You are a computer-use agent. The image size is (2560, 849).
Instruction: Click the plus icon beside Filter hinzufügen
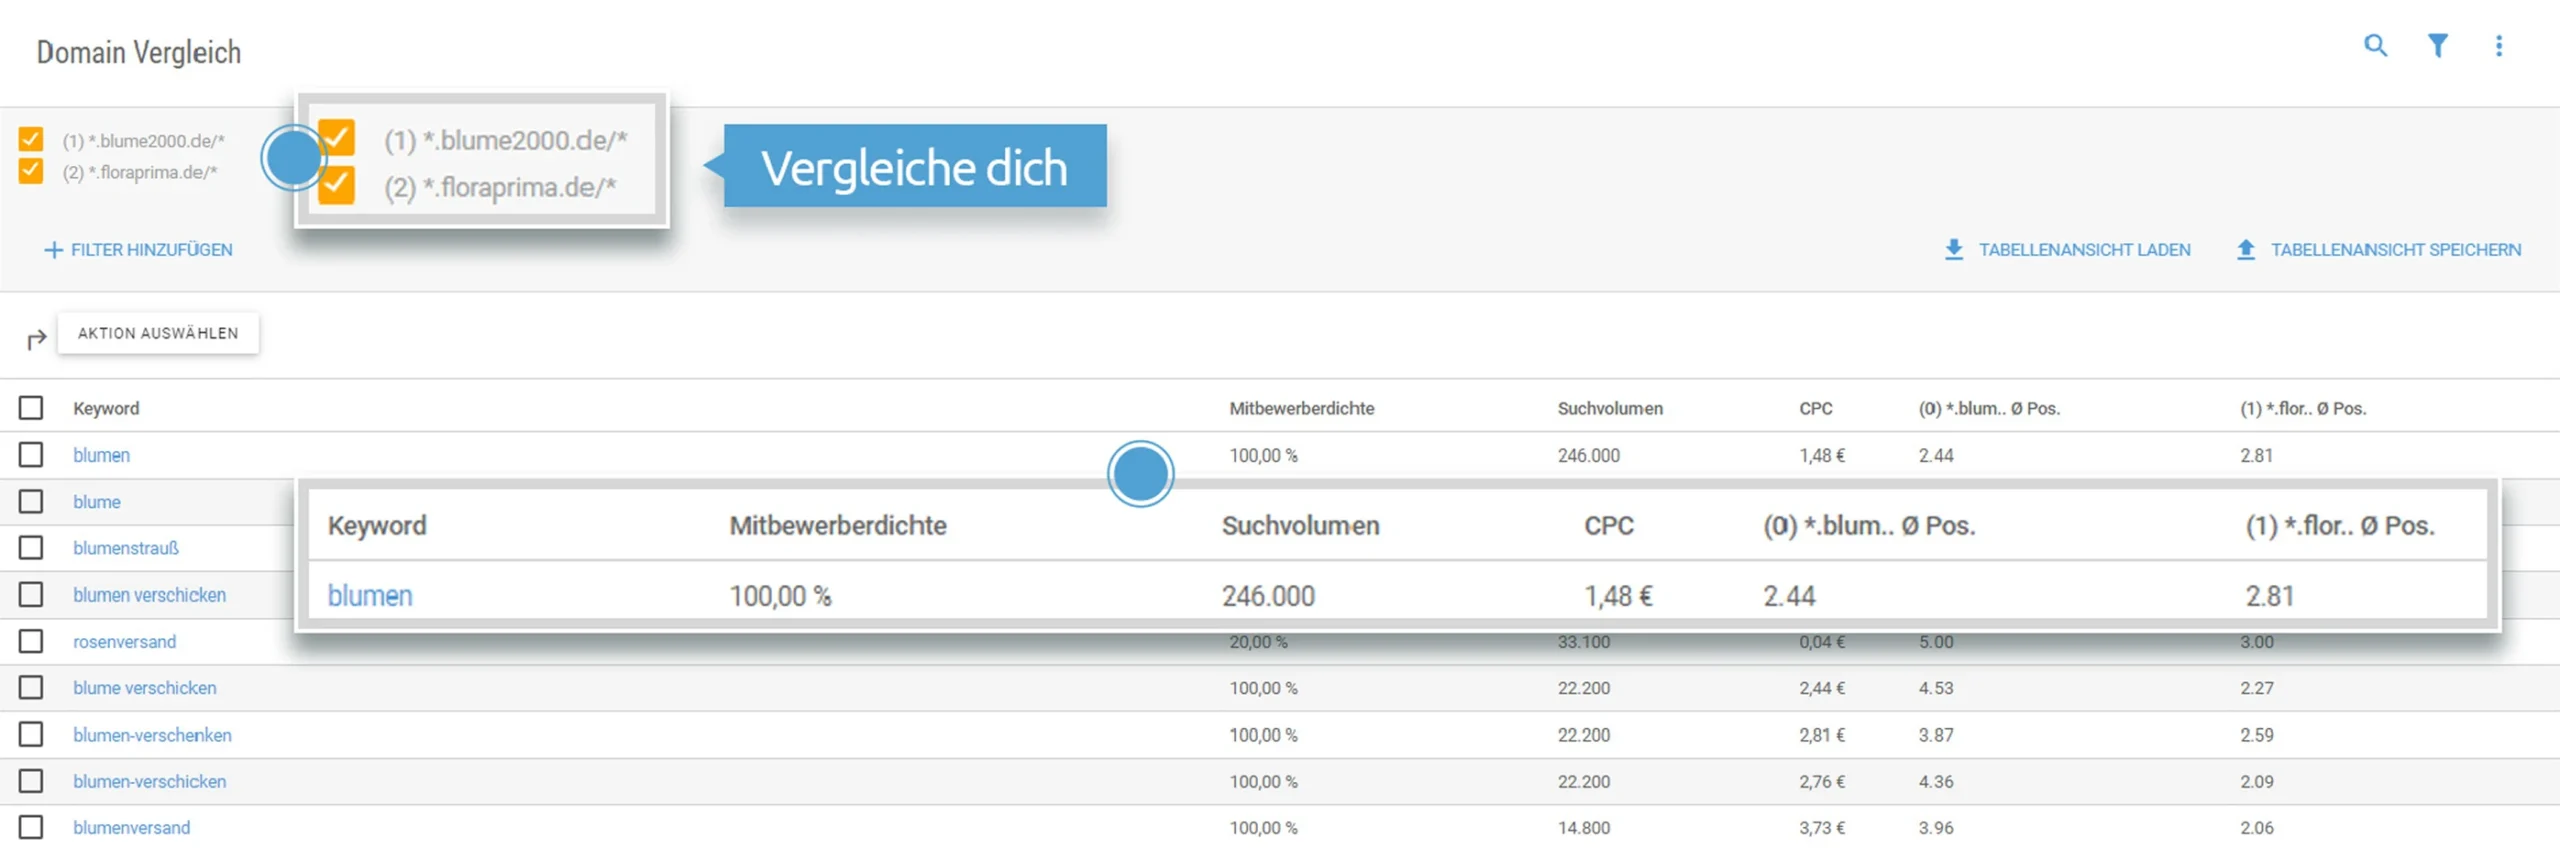[x=53, y=250]
